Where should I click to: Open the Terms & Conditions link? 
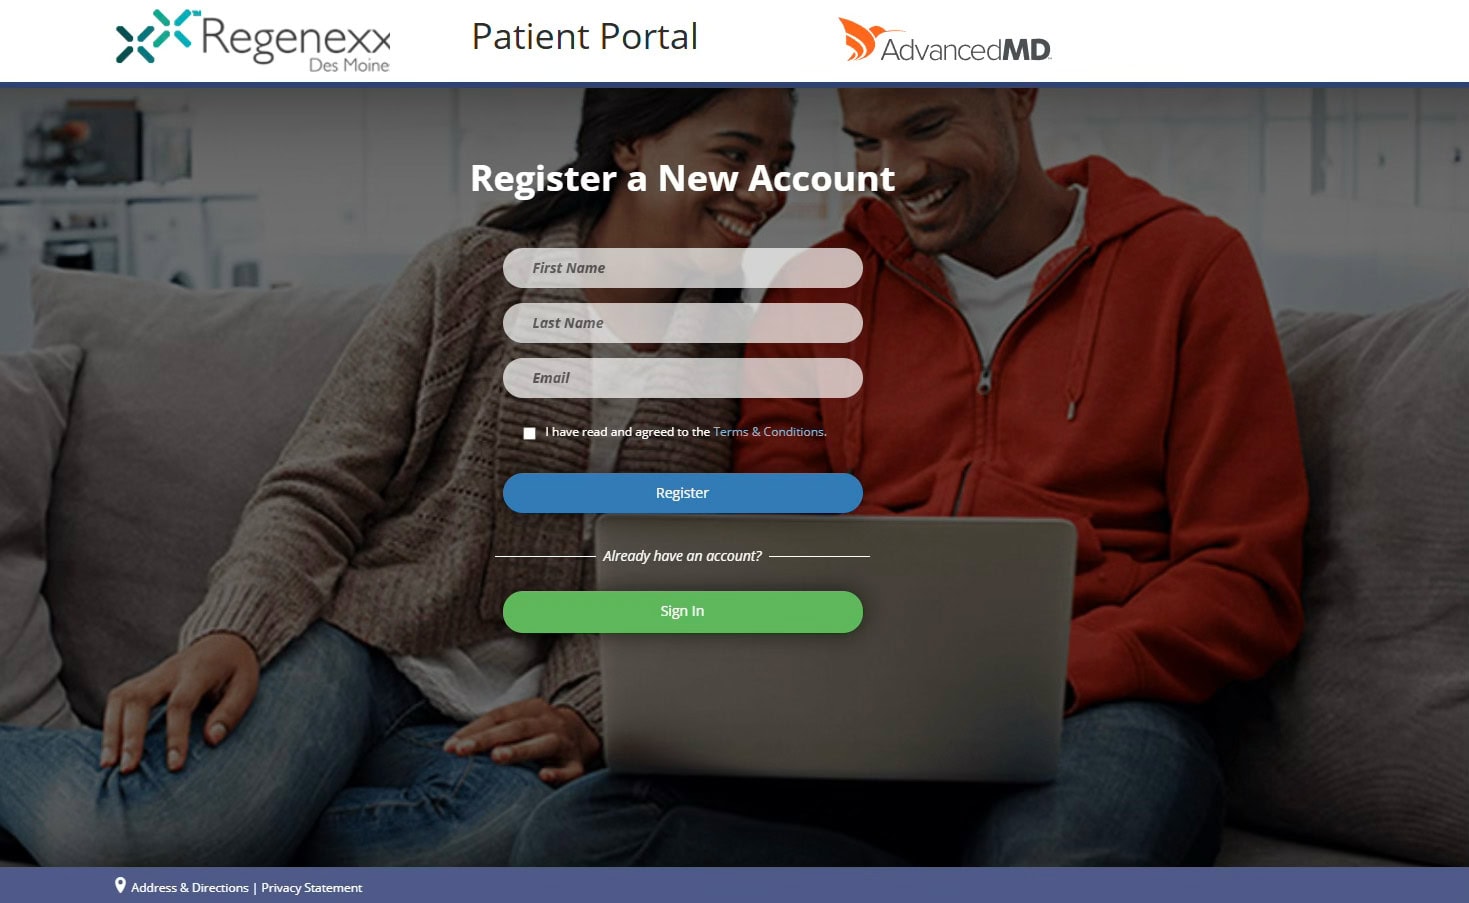[x=769, y=432]
